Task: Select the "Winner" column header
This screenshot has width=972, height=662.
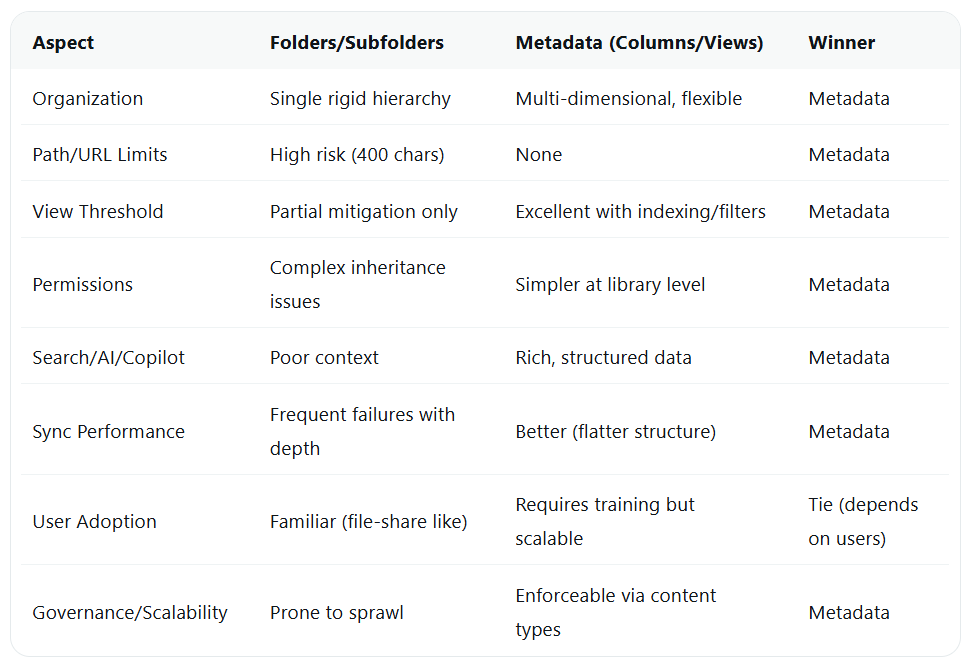Action: [841, 43]
